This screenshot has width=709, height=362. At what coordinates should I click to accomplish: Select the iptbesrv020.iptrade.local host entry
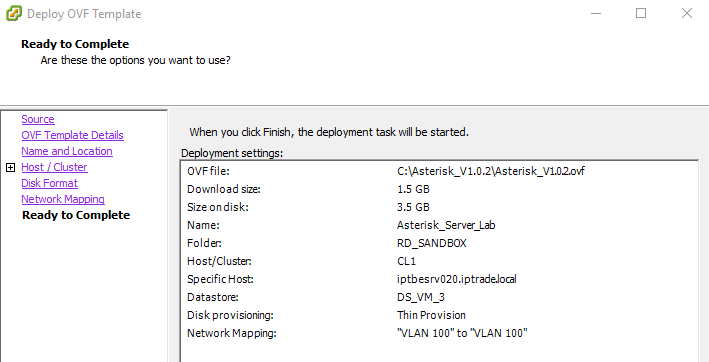457,279
